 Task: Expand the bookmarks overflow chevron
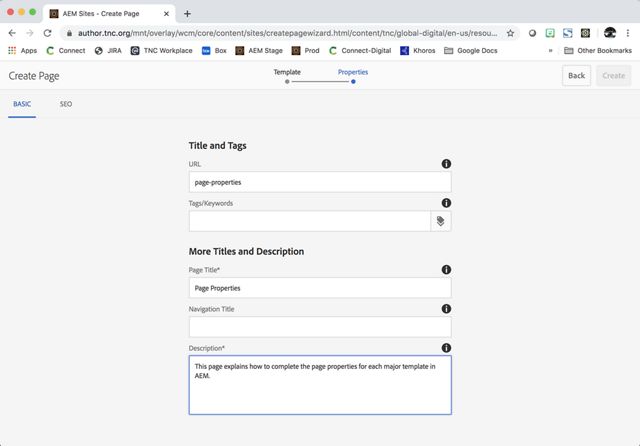[550, 50]
